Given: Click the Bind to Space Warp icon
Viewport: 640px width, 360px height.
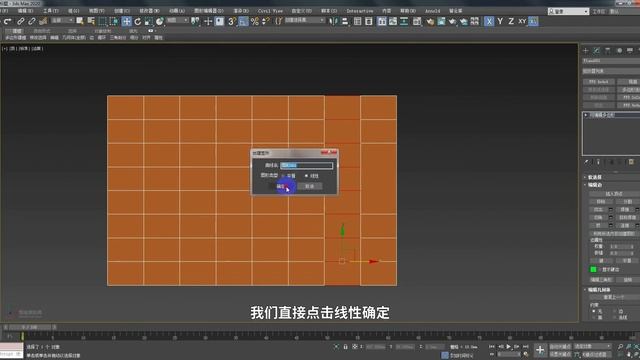Looking at the screenshot, I should (43, 21).
